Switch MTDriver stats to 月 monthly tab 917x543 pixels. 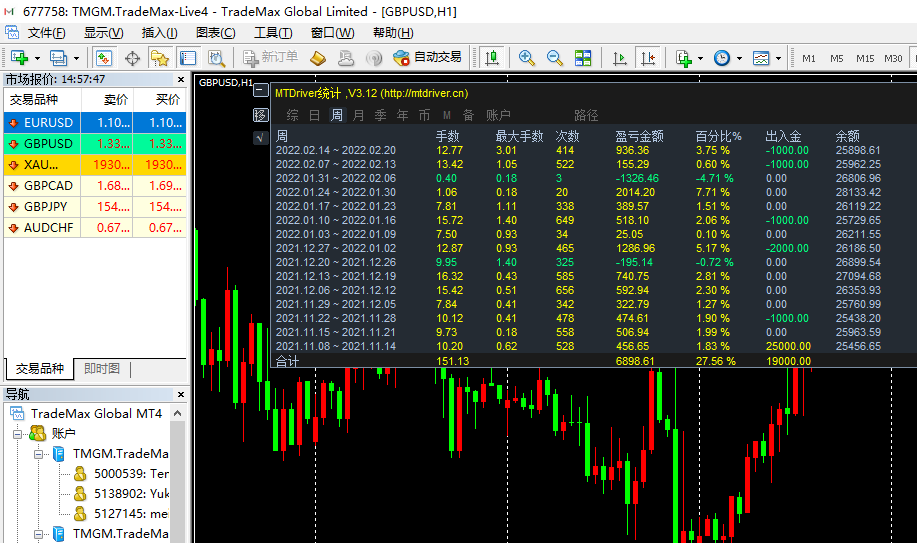coord(358,115)
